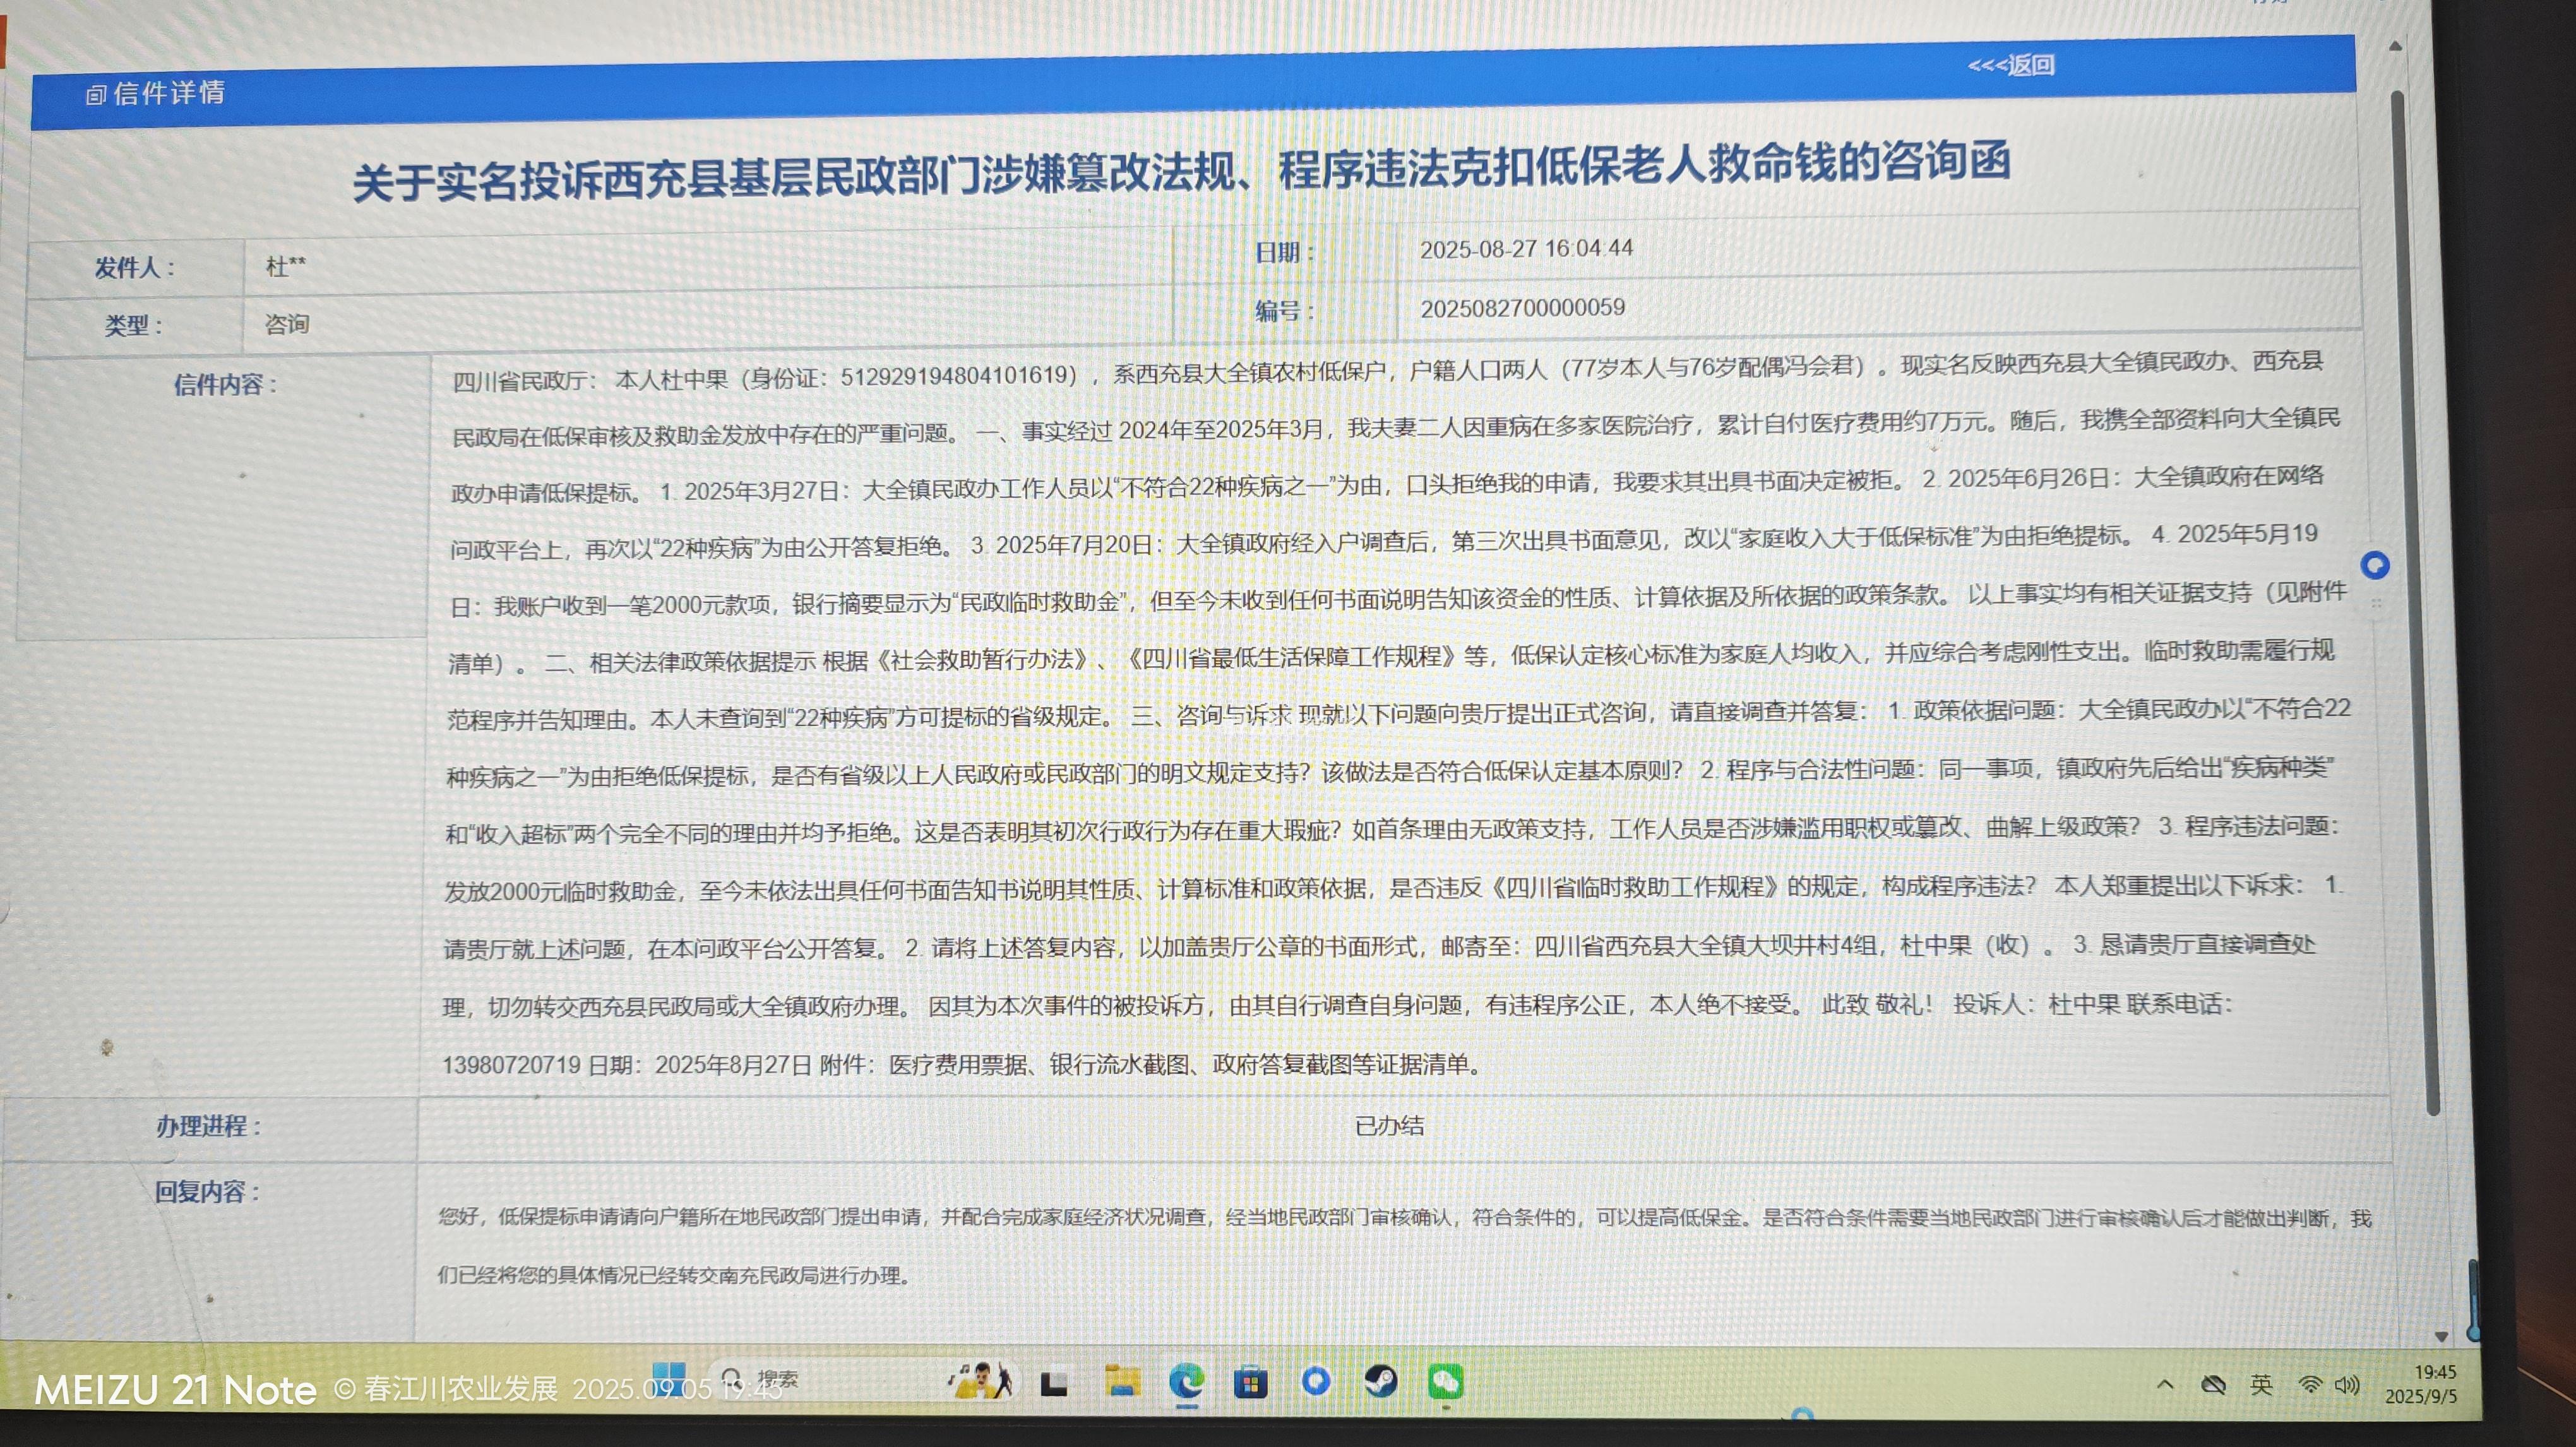Open Microsoft Store from the taskbar

click(1250, 1383)
